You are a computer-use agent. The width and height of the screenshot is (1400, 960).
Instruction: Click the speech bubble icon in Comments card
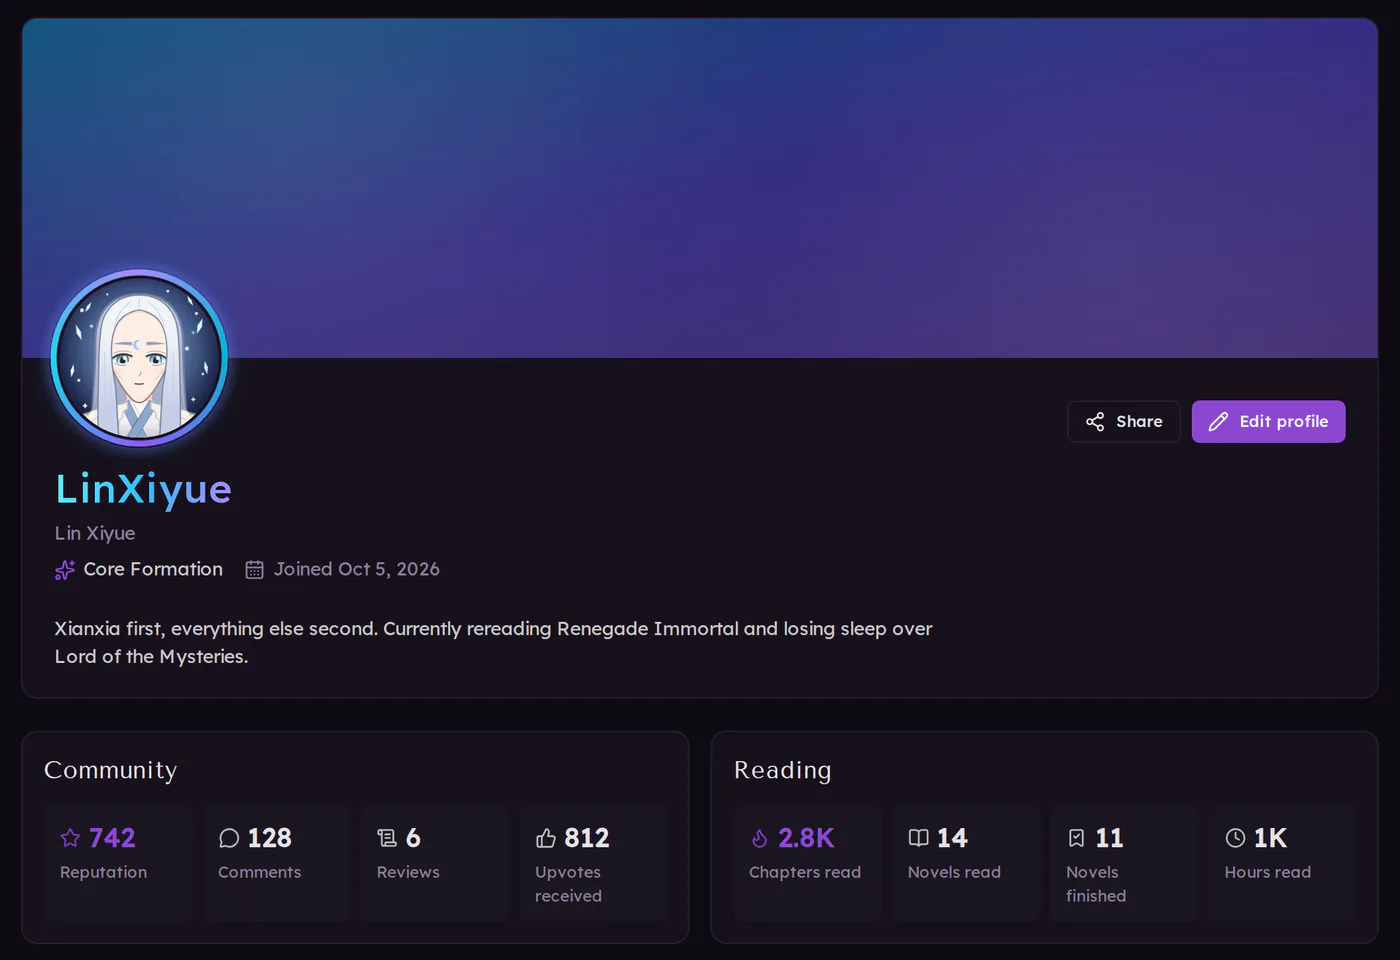[x=229, y=838]
